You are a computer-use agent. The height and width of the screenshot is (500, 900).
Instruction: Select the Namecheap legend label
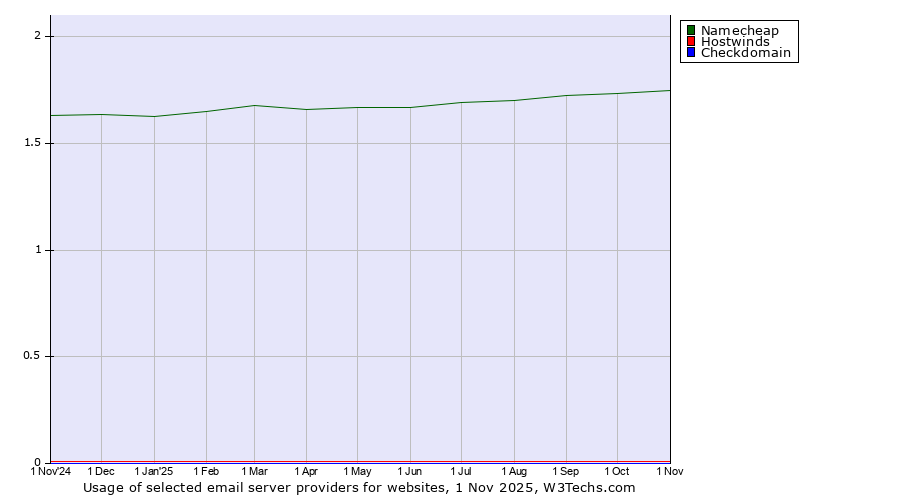739,31
